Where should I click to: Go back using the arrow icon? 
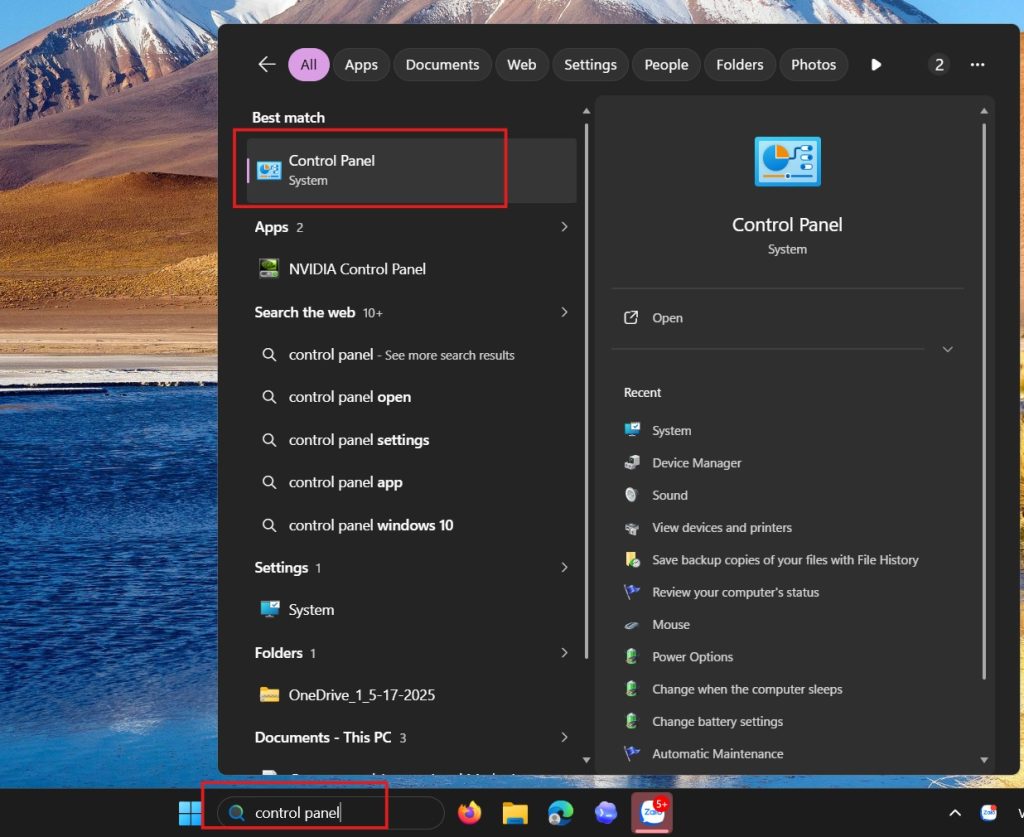266,64
